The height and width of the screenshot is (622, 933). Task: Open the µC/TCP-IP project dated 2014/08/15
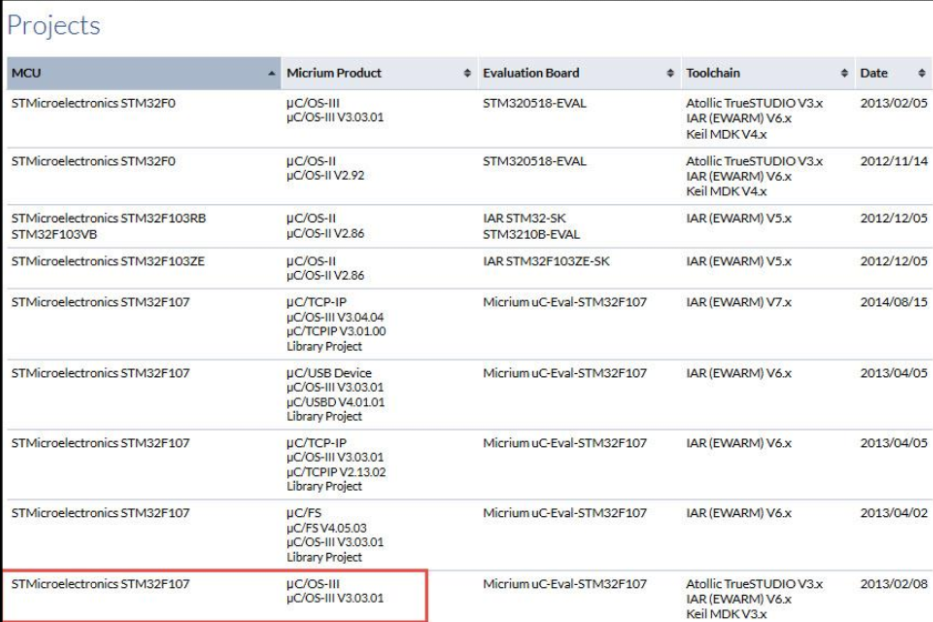[320, 320]
